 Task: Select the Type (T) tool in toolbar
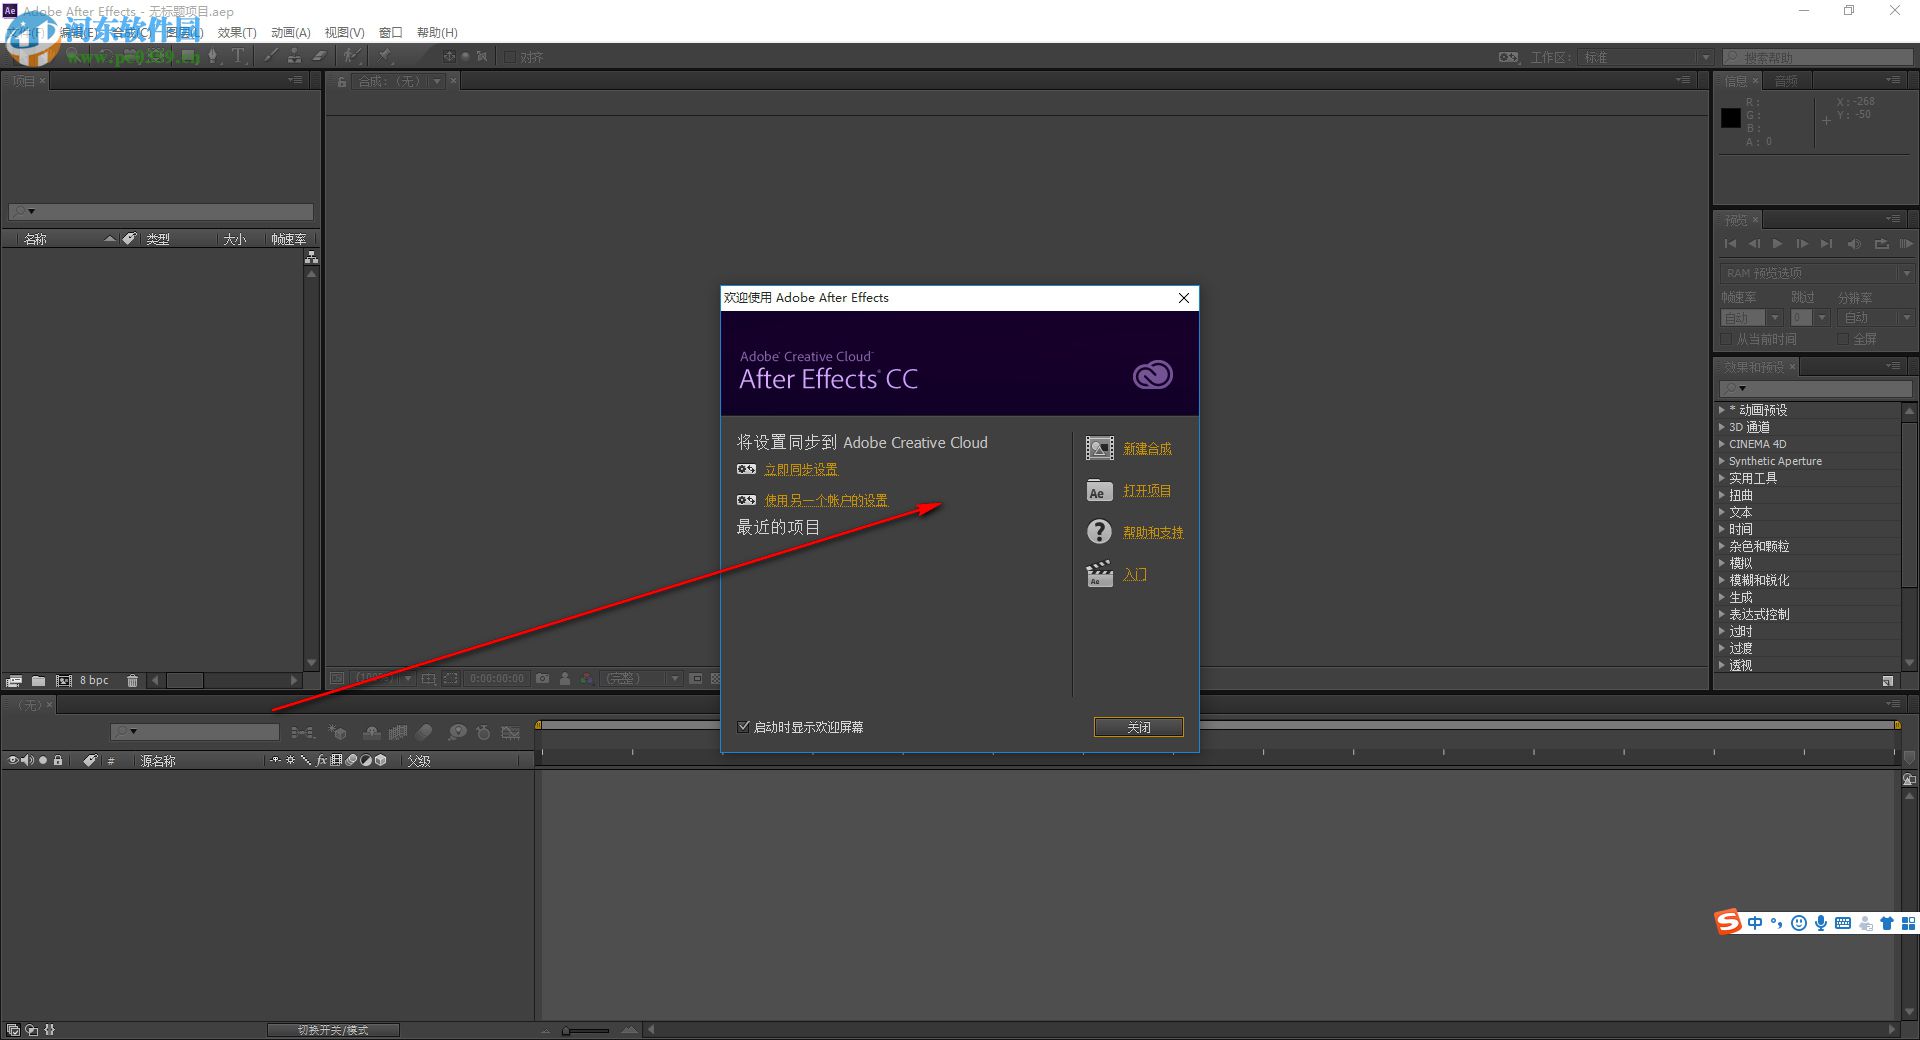click(238, 56)
